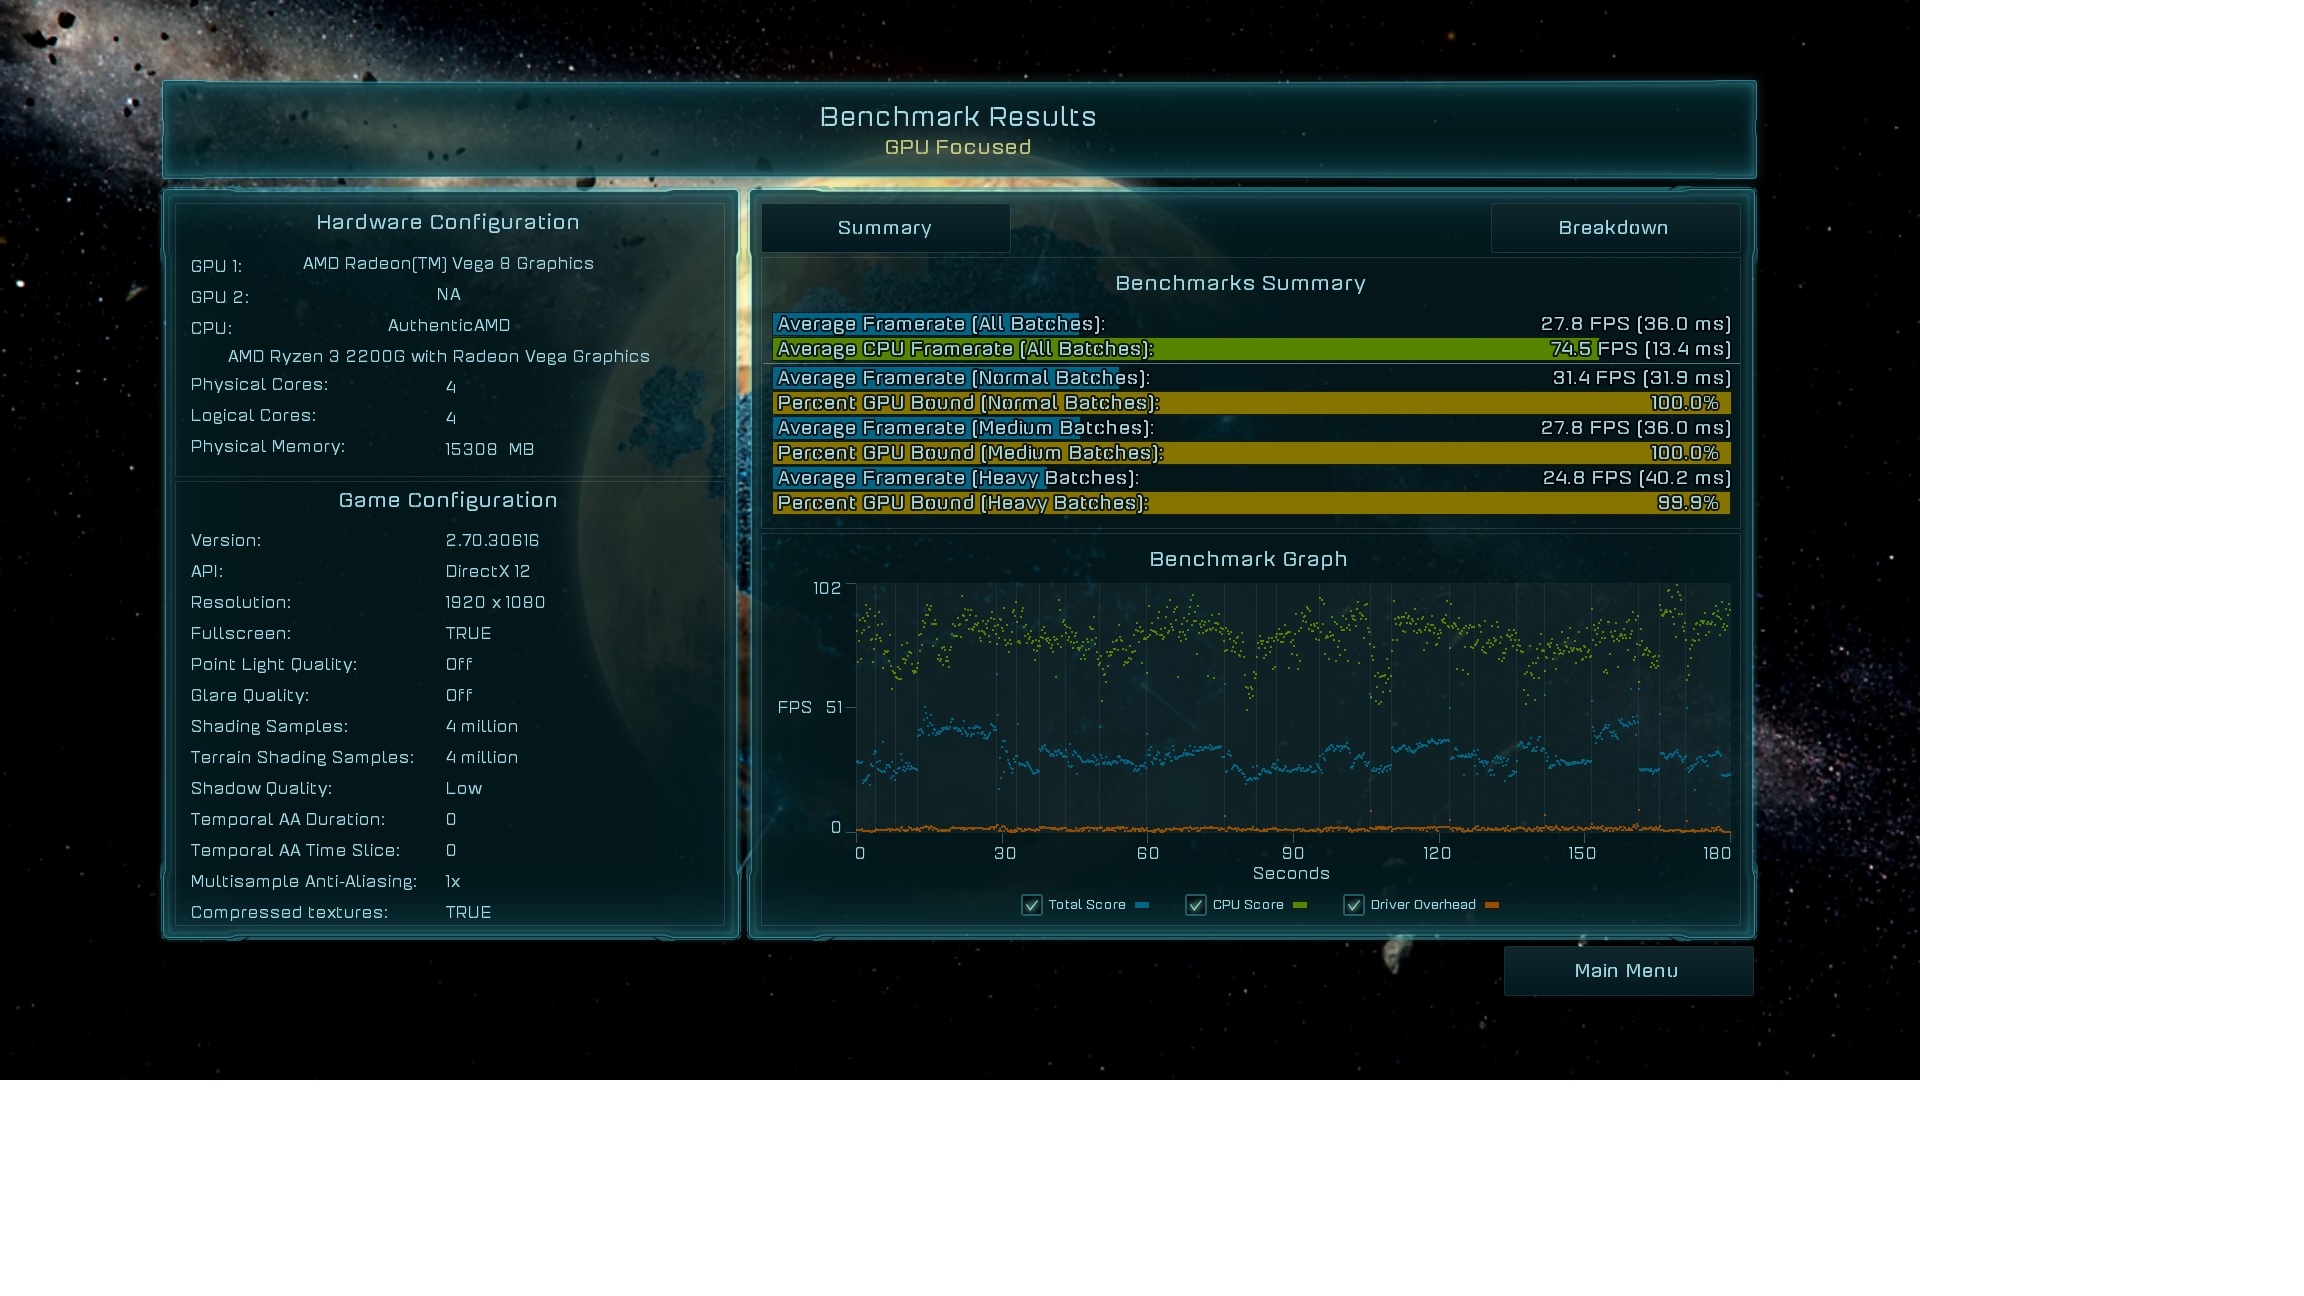Click the Percent GPU Bound Heavy Batches bar

point(1250,503)
